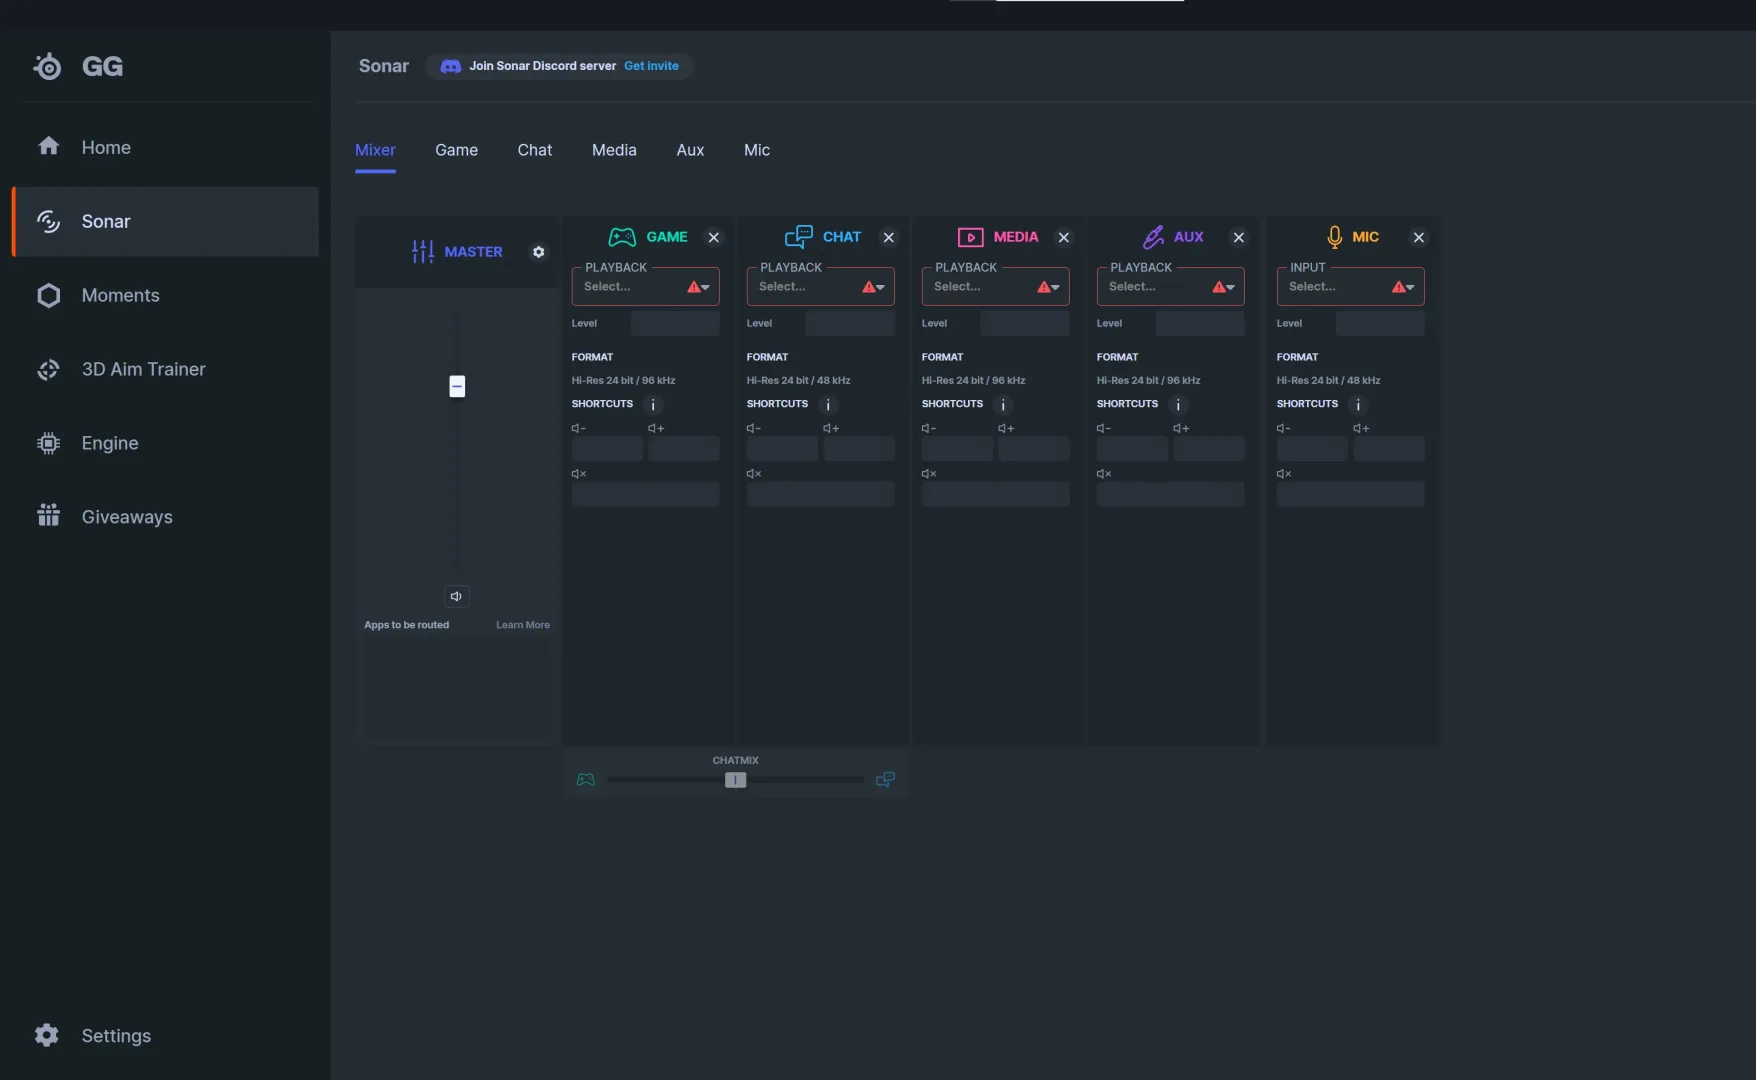Expand Mic input device dropdown
Viewport: 1756px width, 1080px height.
1350,287
